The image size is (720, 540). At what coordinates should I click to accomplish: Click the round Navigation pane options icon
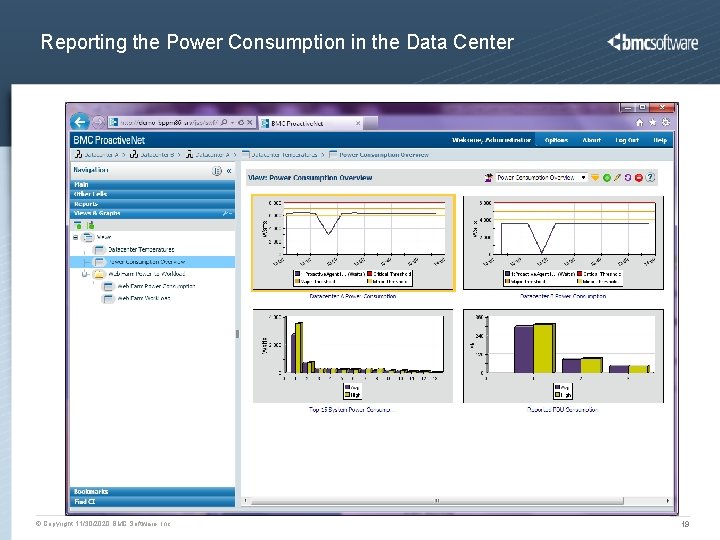click(216, 171)
